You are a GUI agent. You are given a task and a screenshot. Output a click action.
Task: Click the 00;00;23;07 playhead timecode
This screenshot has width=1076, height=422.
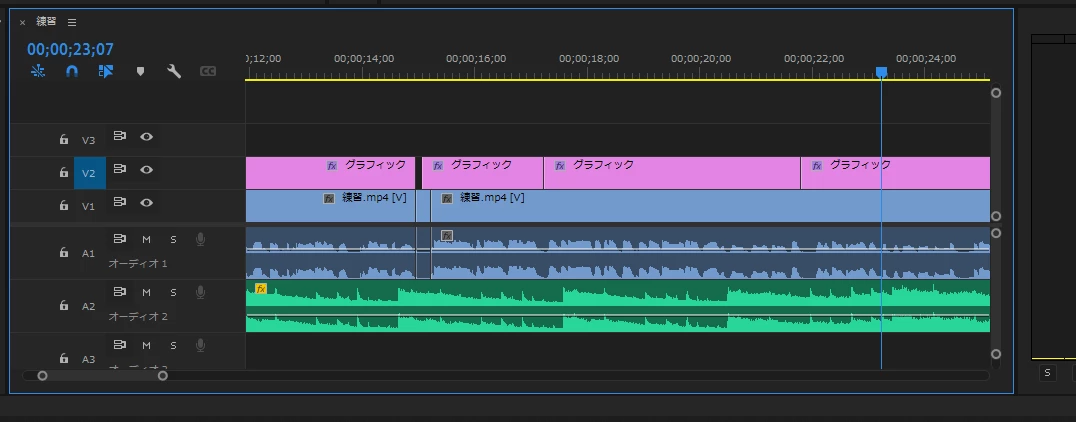point(70,49)
